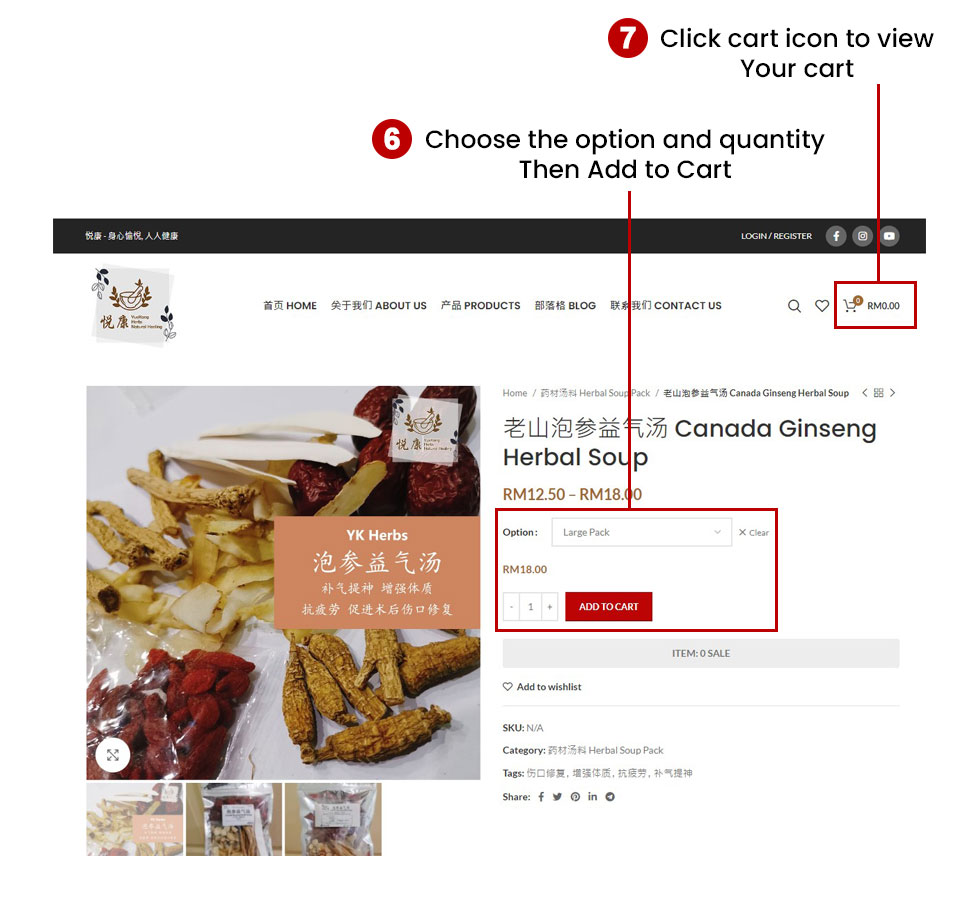Click Add to wishlist link
978x908 pixels.
coord(542,687)
